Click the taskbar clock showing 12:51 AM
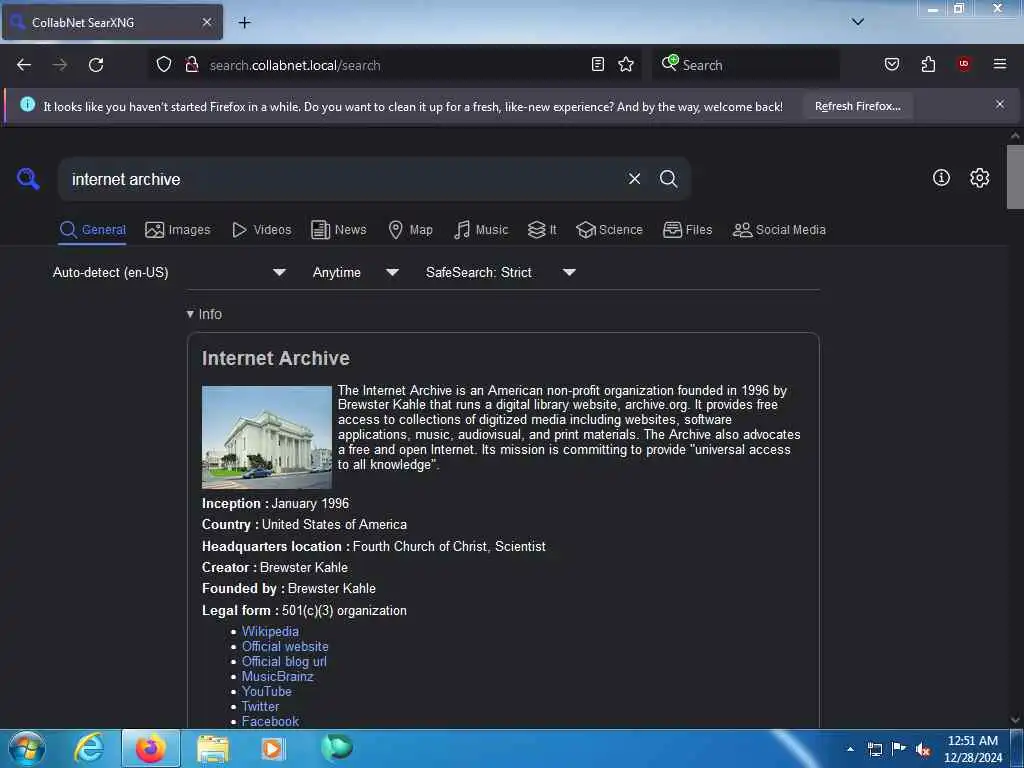Screen dimensions: 1024x768 coord(972,749)
